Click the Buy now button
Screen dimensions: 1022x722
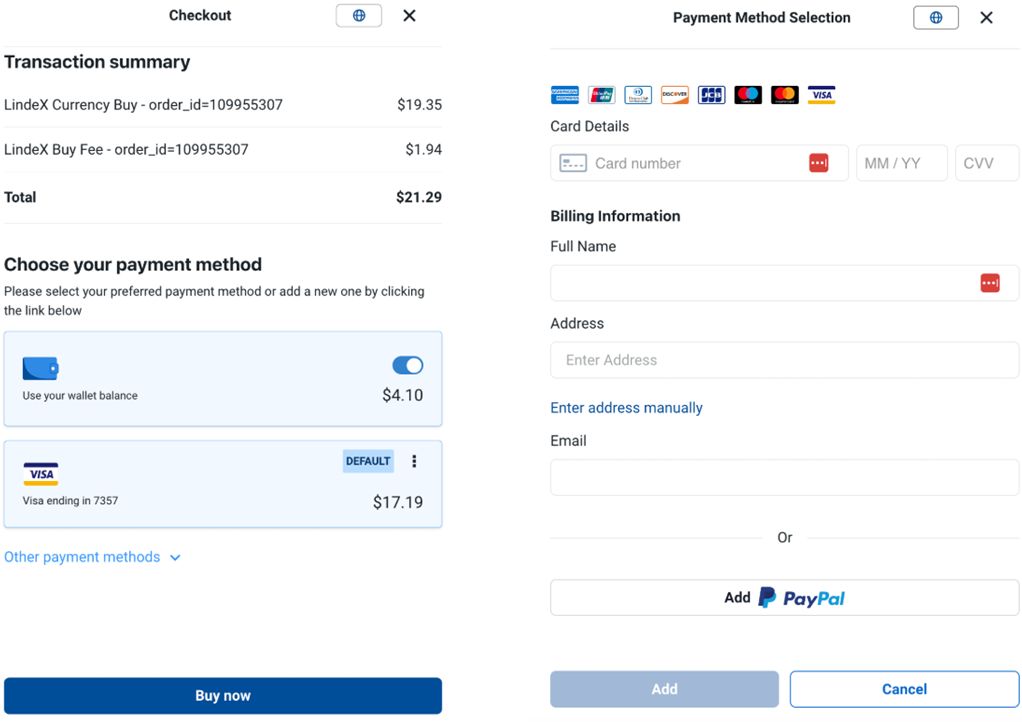pyautogui.click(x=223, y=696)
